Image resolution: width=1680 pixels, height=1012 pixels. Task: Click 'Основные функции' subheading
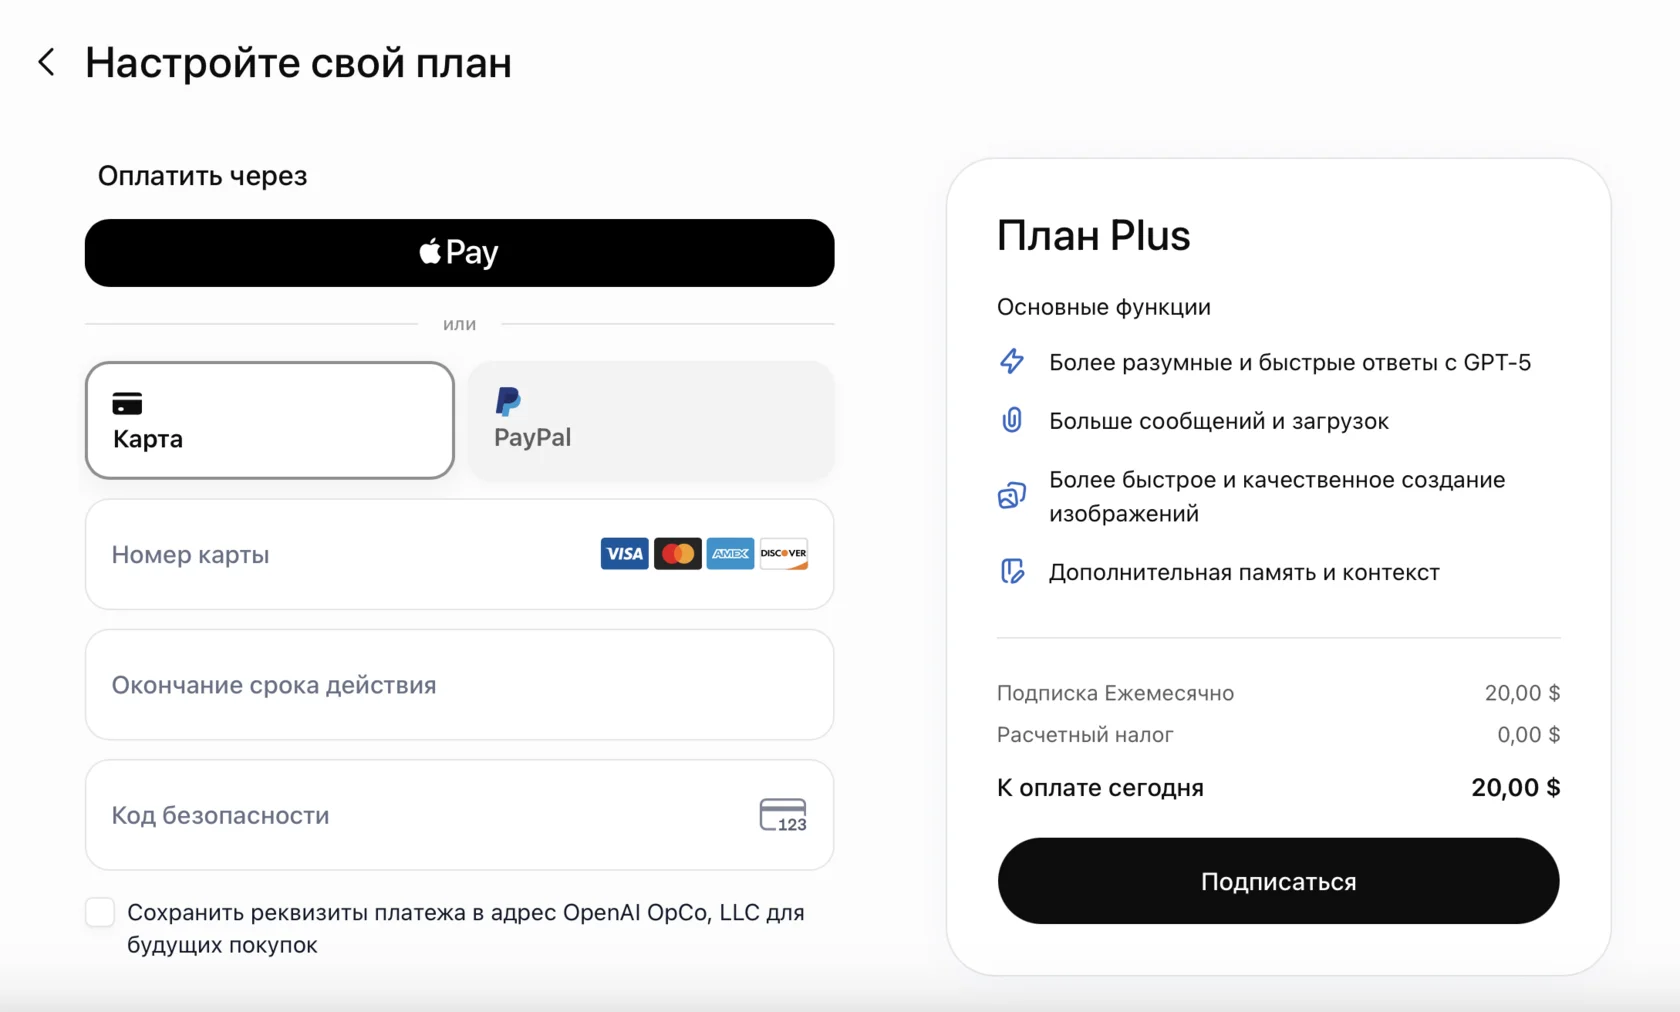(1103, 307)
